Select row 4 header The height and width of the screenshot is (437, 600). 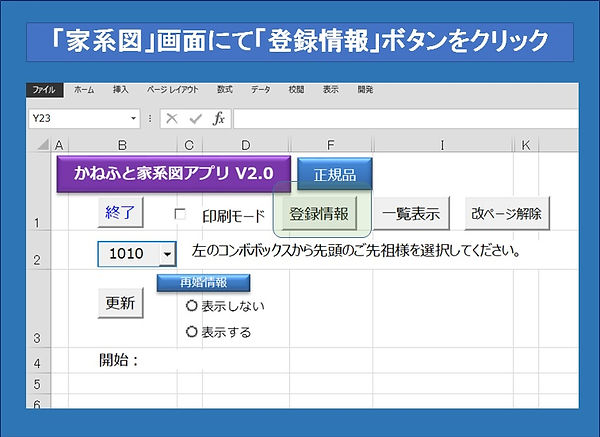pyautogui.click(x=38, y=360)
